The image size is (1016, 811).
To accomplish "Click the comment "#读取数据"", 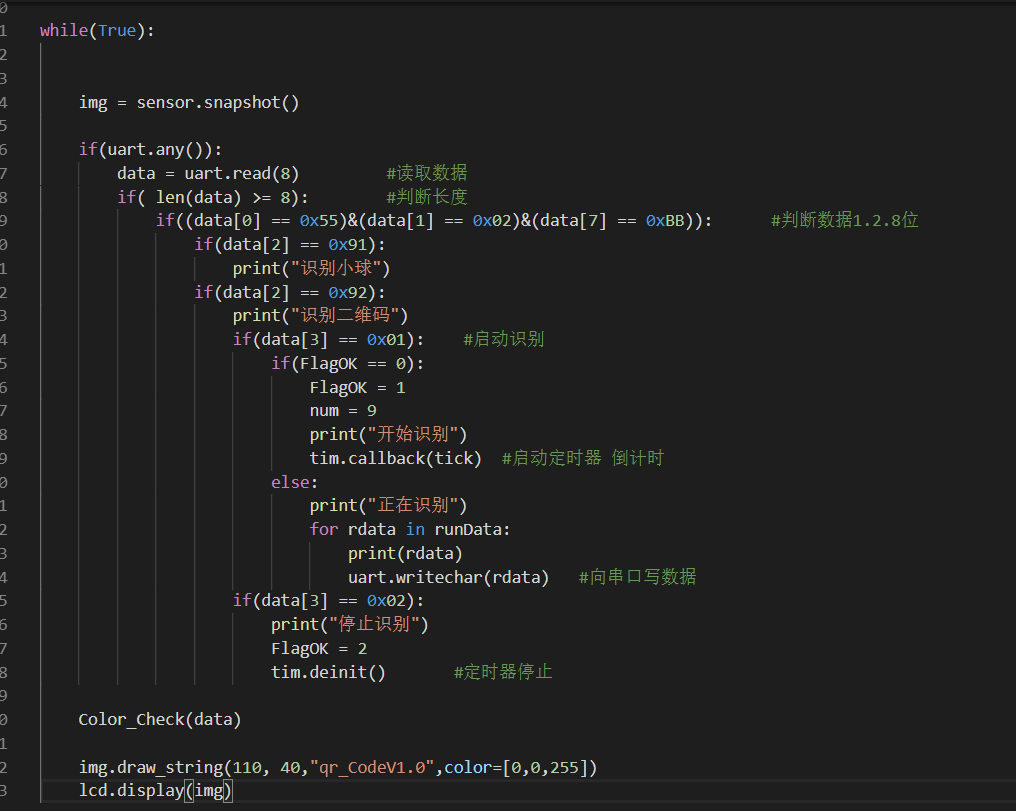I will click(426, 173).
